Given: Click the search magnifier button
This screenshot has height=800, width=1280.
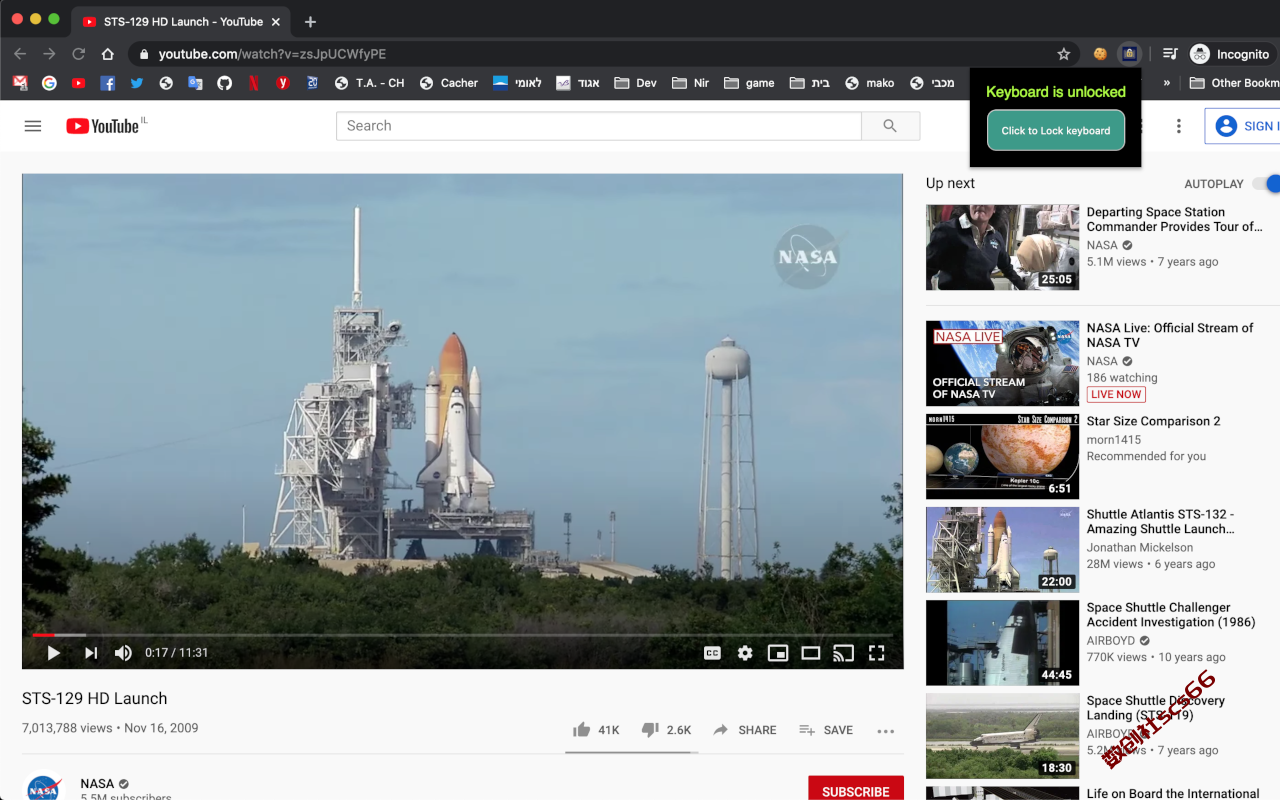Looking at the screenshot, I should pos(890,126).
